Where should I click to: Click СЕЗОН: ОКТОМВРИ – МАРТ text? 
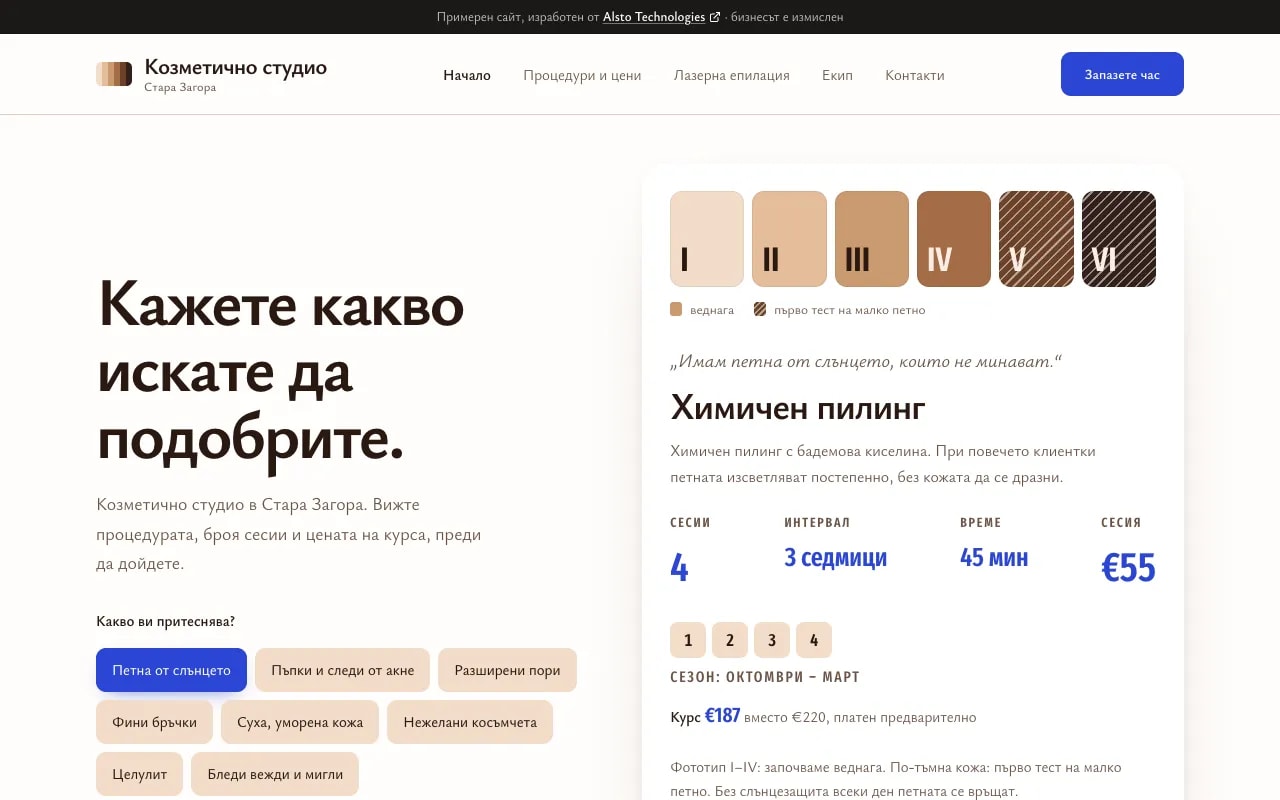[765, 677]
